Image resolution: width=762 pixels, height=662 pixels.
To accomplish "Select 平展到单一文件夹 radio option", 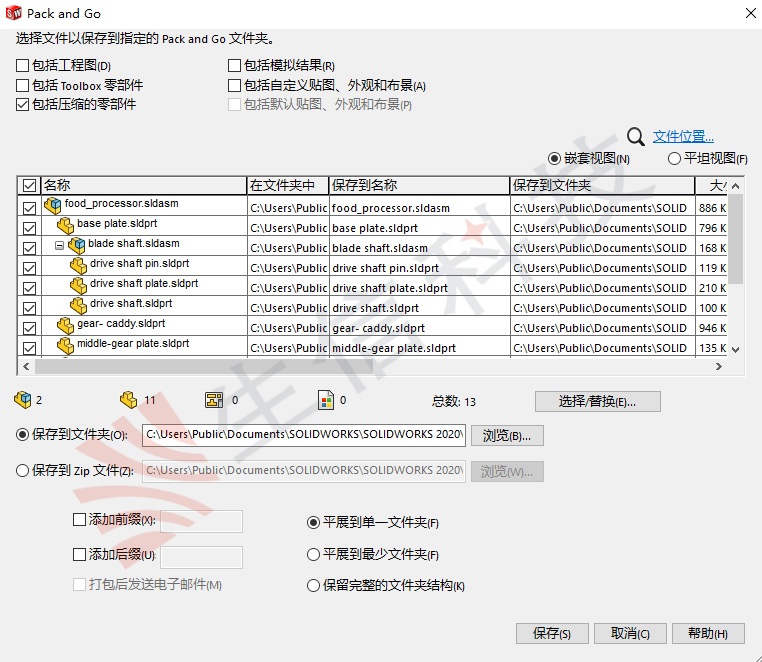I will pyautogui.click(x=313, y=523).
